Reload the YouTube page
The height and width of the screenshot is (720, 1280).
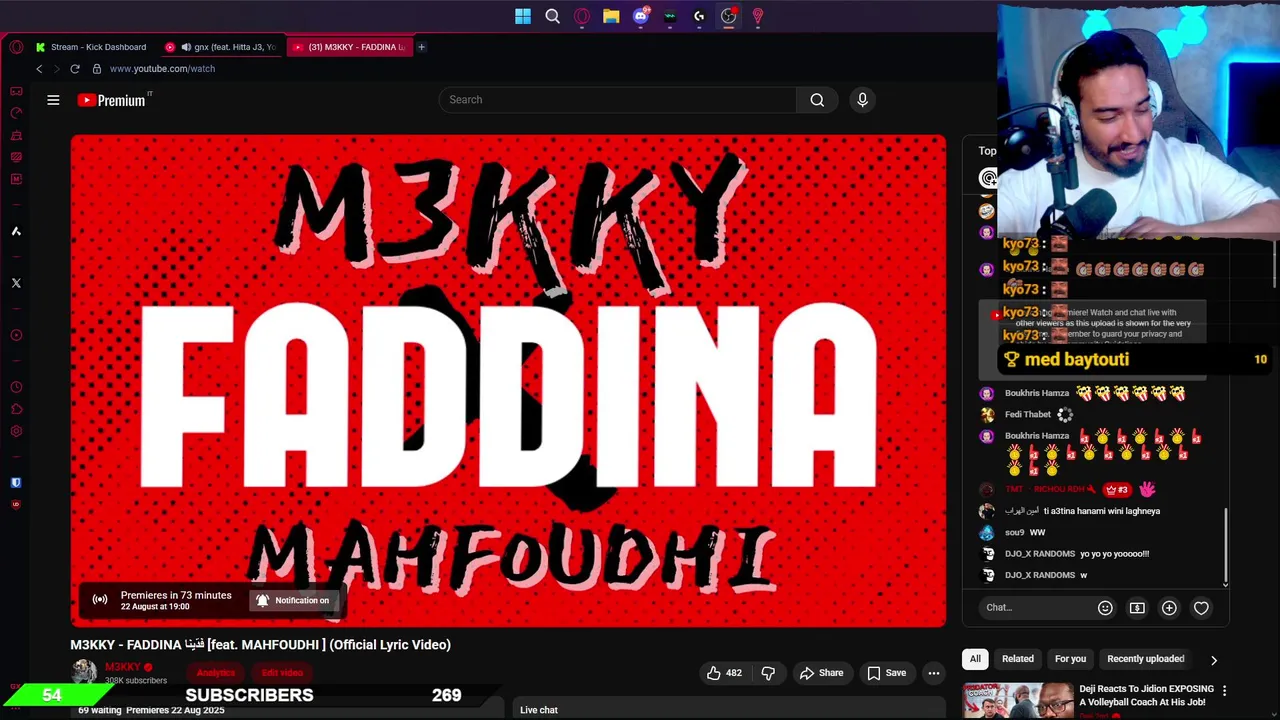pyautogui.click(x=75, y=69)
